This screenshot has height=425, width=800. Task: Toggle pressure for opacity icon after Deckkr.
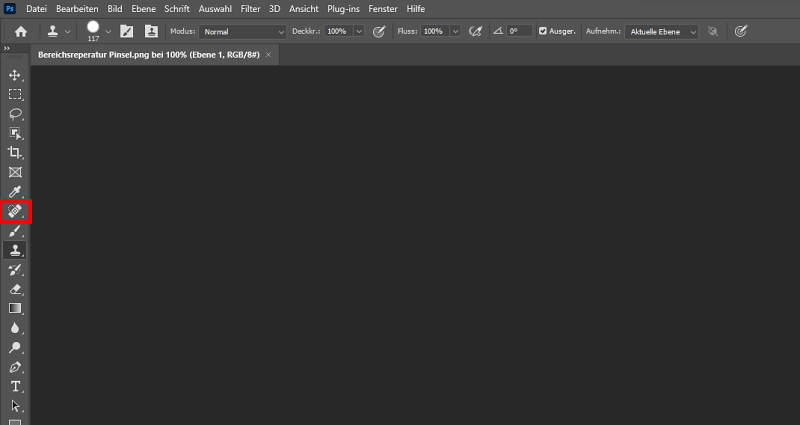point(379,32)
